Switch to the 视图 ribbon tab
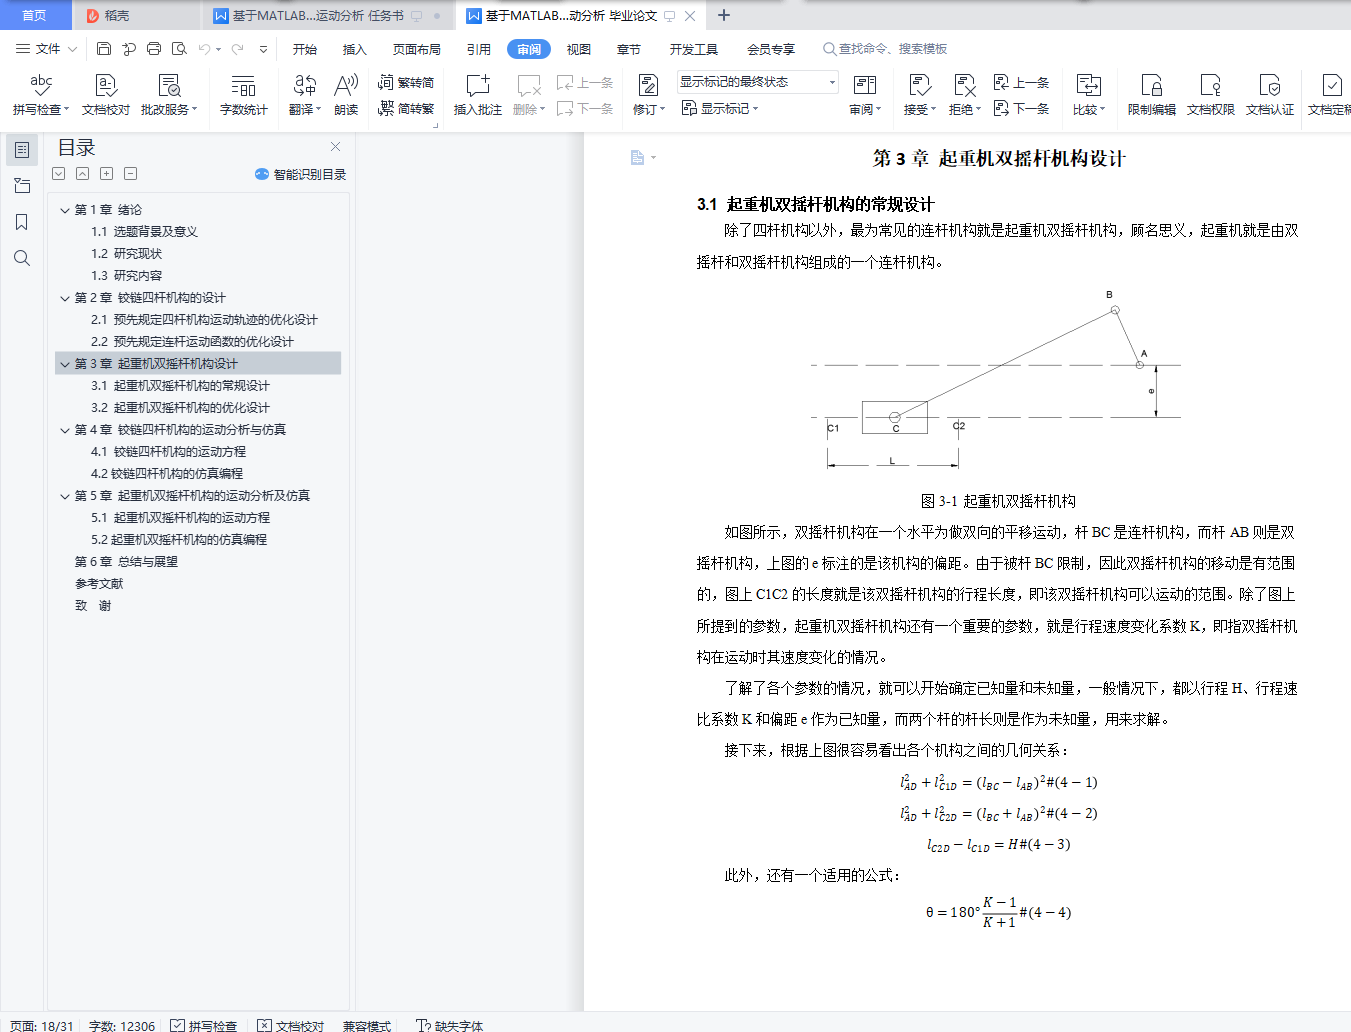The width and height of the screenshot is (1351, 1032). tap(579, 49)
